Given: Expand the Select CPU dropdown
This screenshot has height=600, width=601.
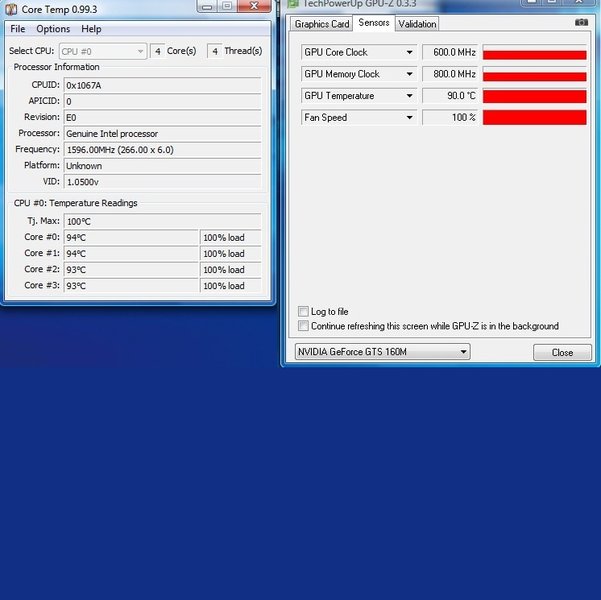Looking at the screenshot, I should (103, 51).
